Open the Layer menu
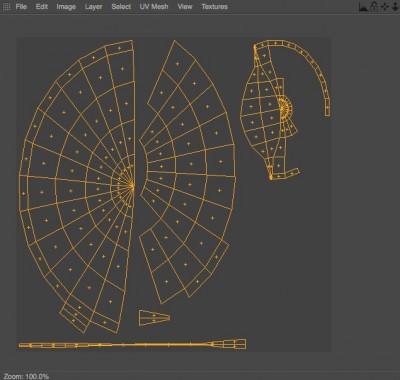 [93, 7]
